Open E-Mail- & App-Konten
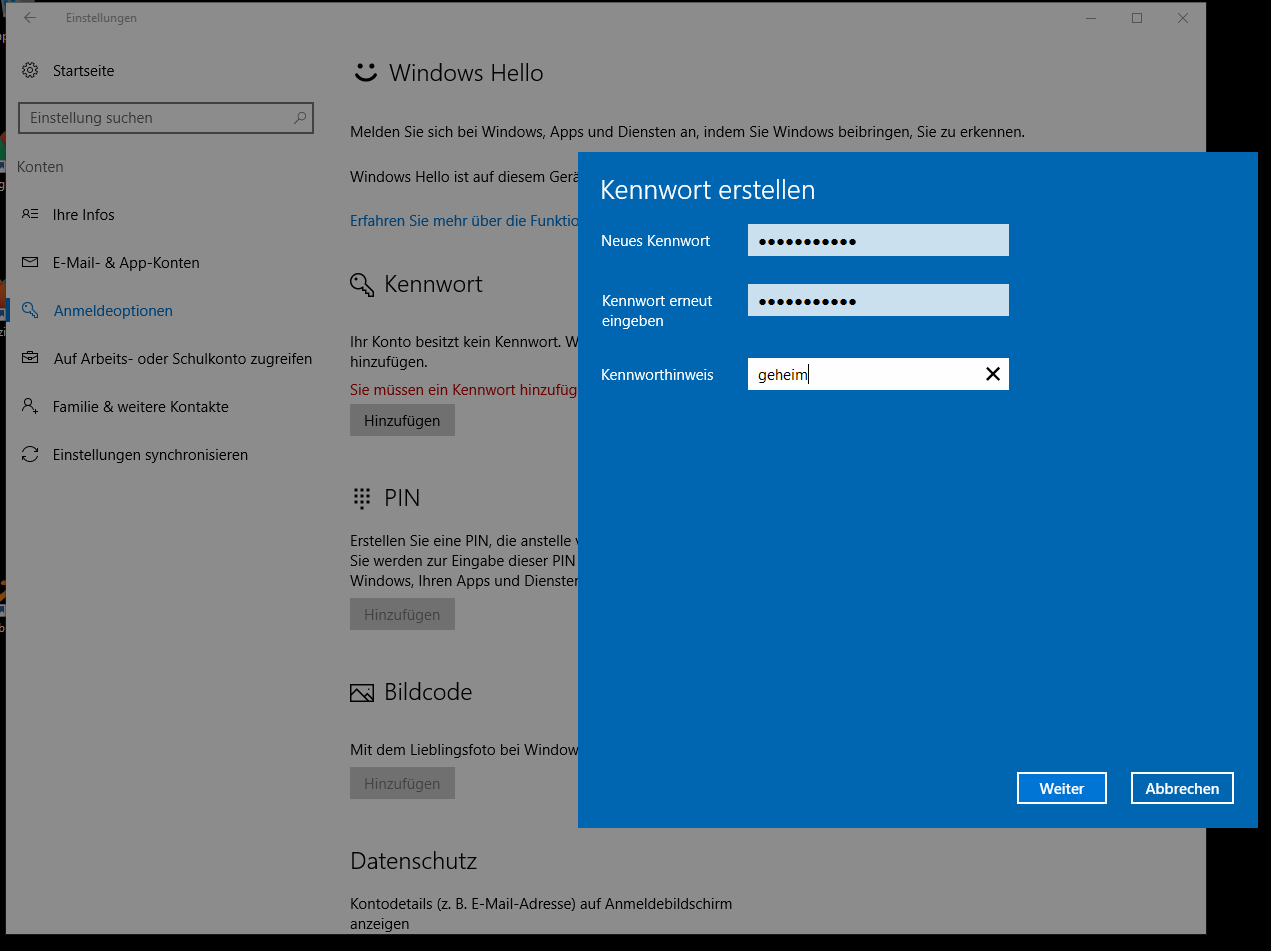The height and width of the screenshot is (951, 1271). point(126,263)
